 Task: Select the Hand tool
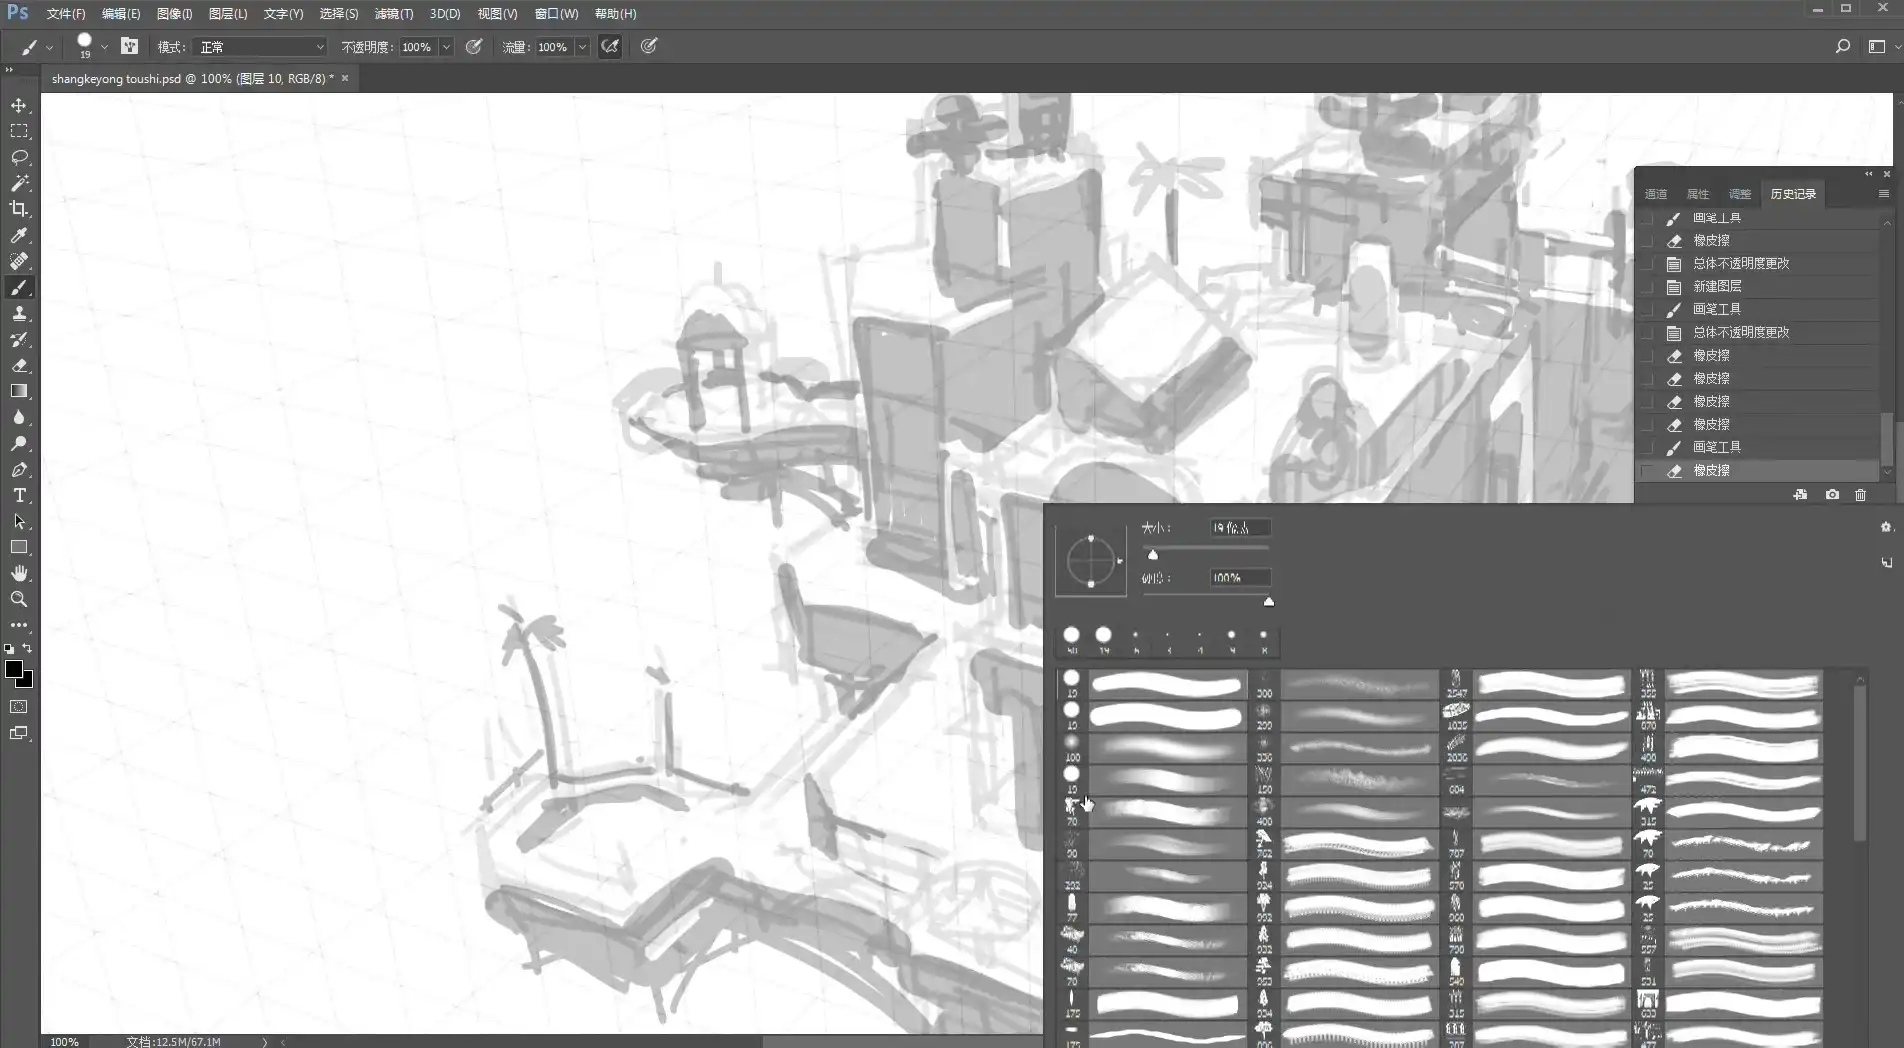19,573
